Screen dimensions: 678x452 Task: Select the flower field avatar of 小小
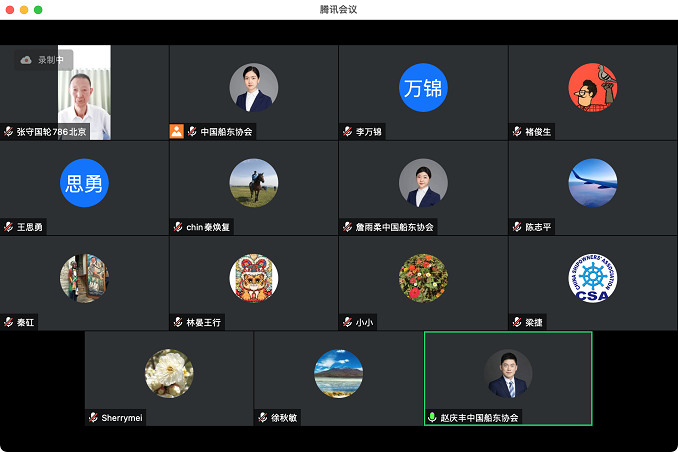pyautogui.click(x=423, y=278)
